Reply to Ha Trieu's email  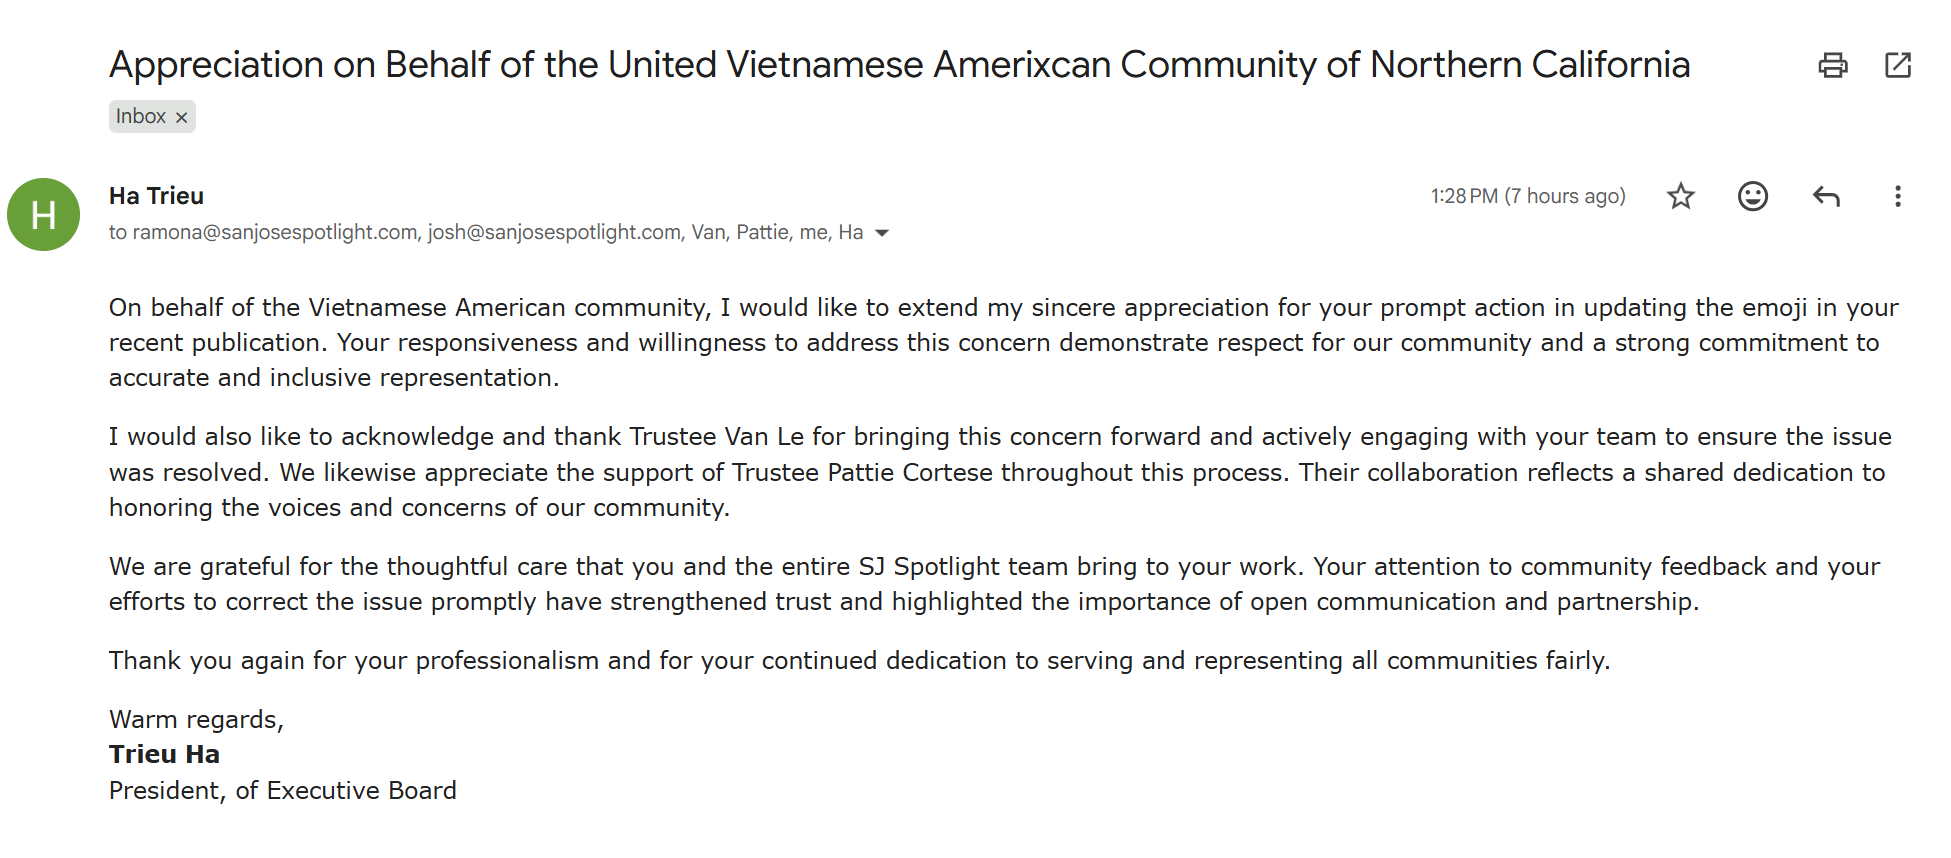click(x=1826, y=196)
